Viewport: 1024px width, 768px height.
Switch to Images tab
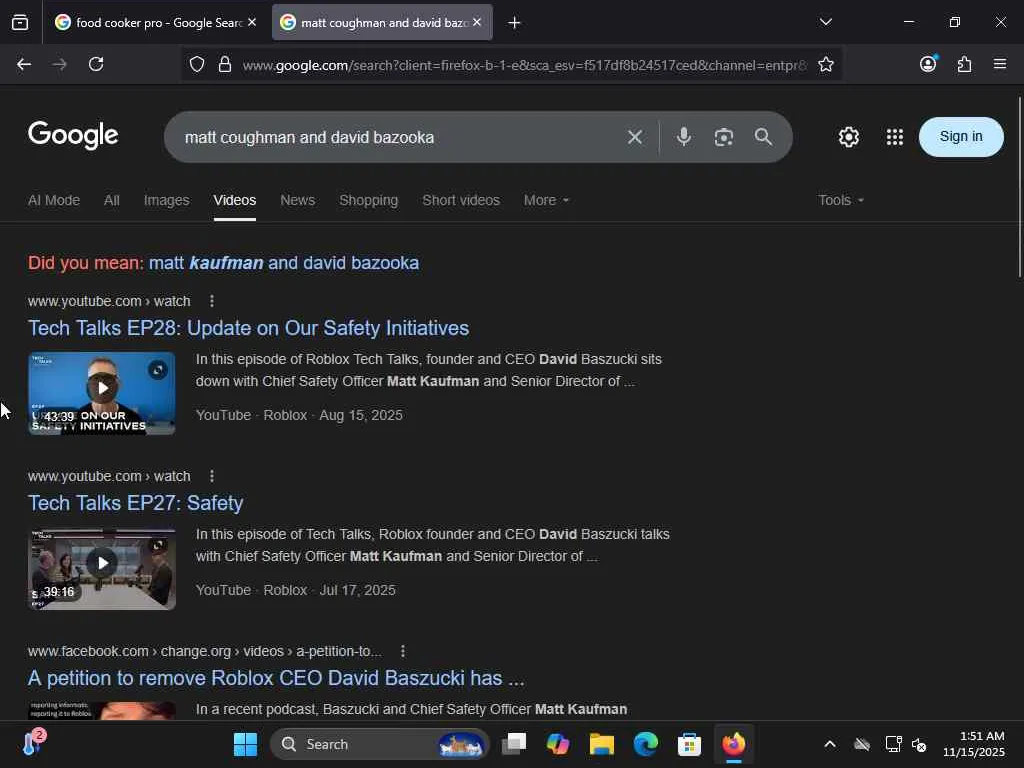pyautogui.click(x=167, y=200)
